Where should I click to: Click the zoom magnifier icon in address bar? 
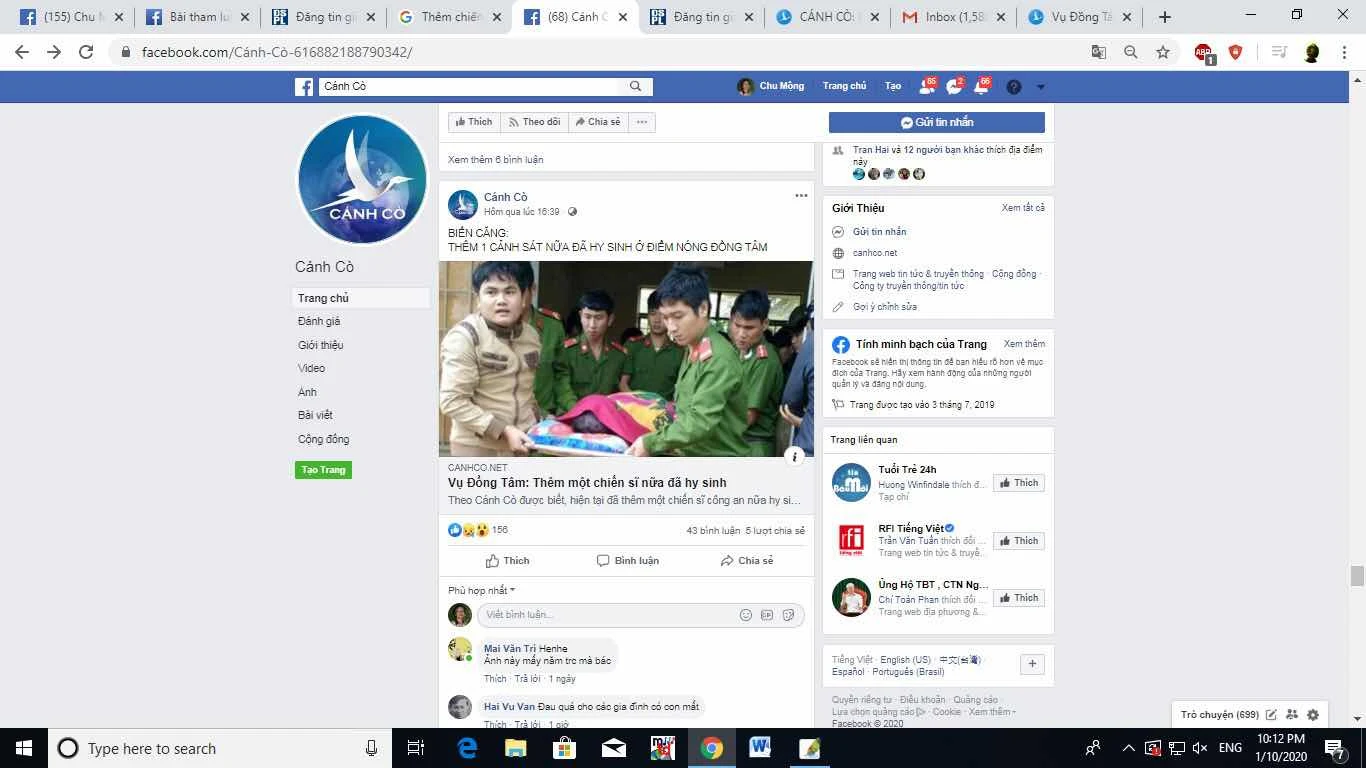click(x=1131, y=52)
